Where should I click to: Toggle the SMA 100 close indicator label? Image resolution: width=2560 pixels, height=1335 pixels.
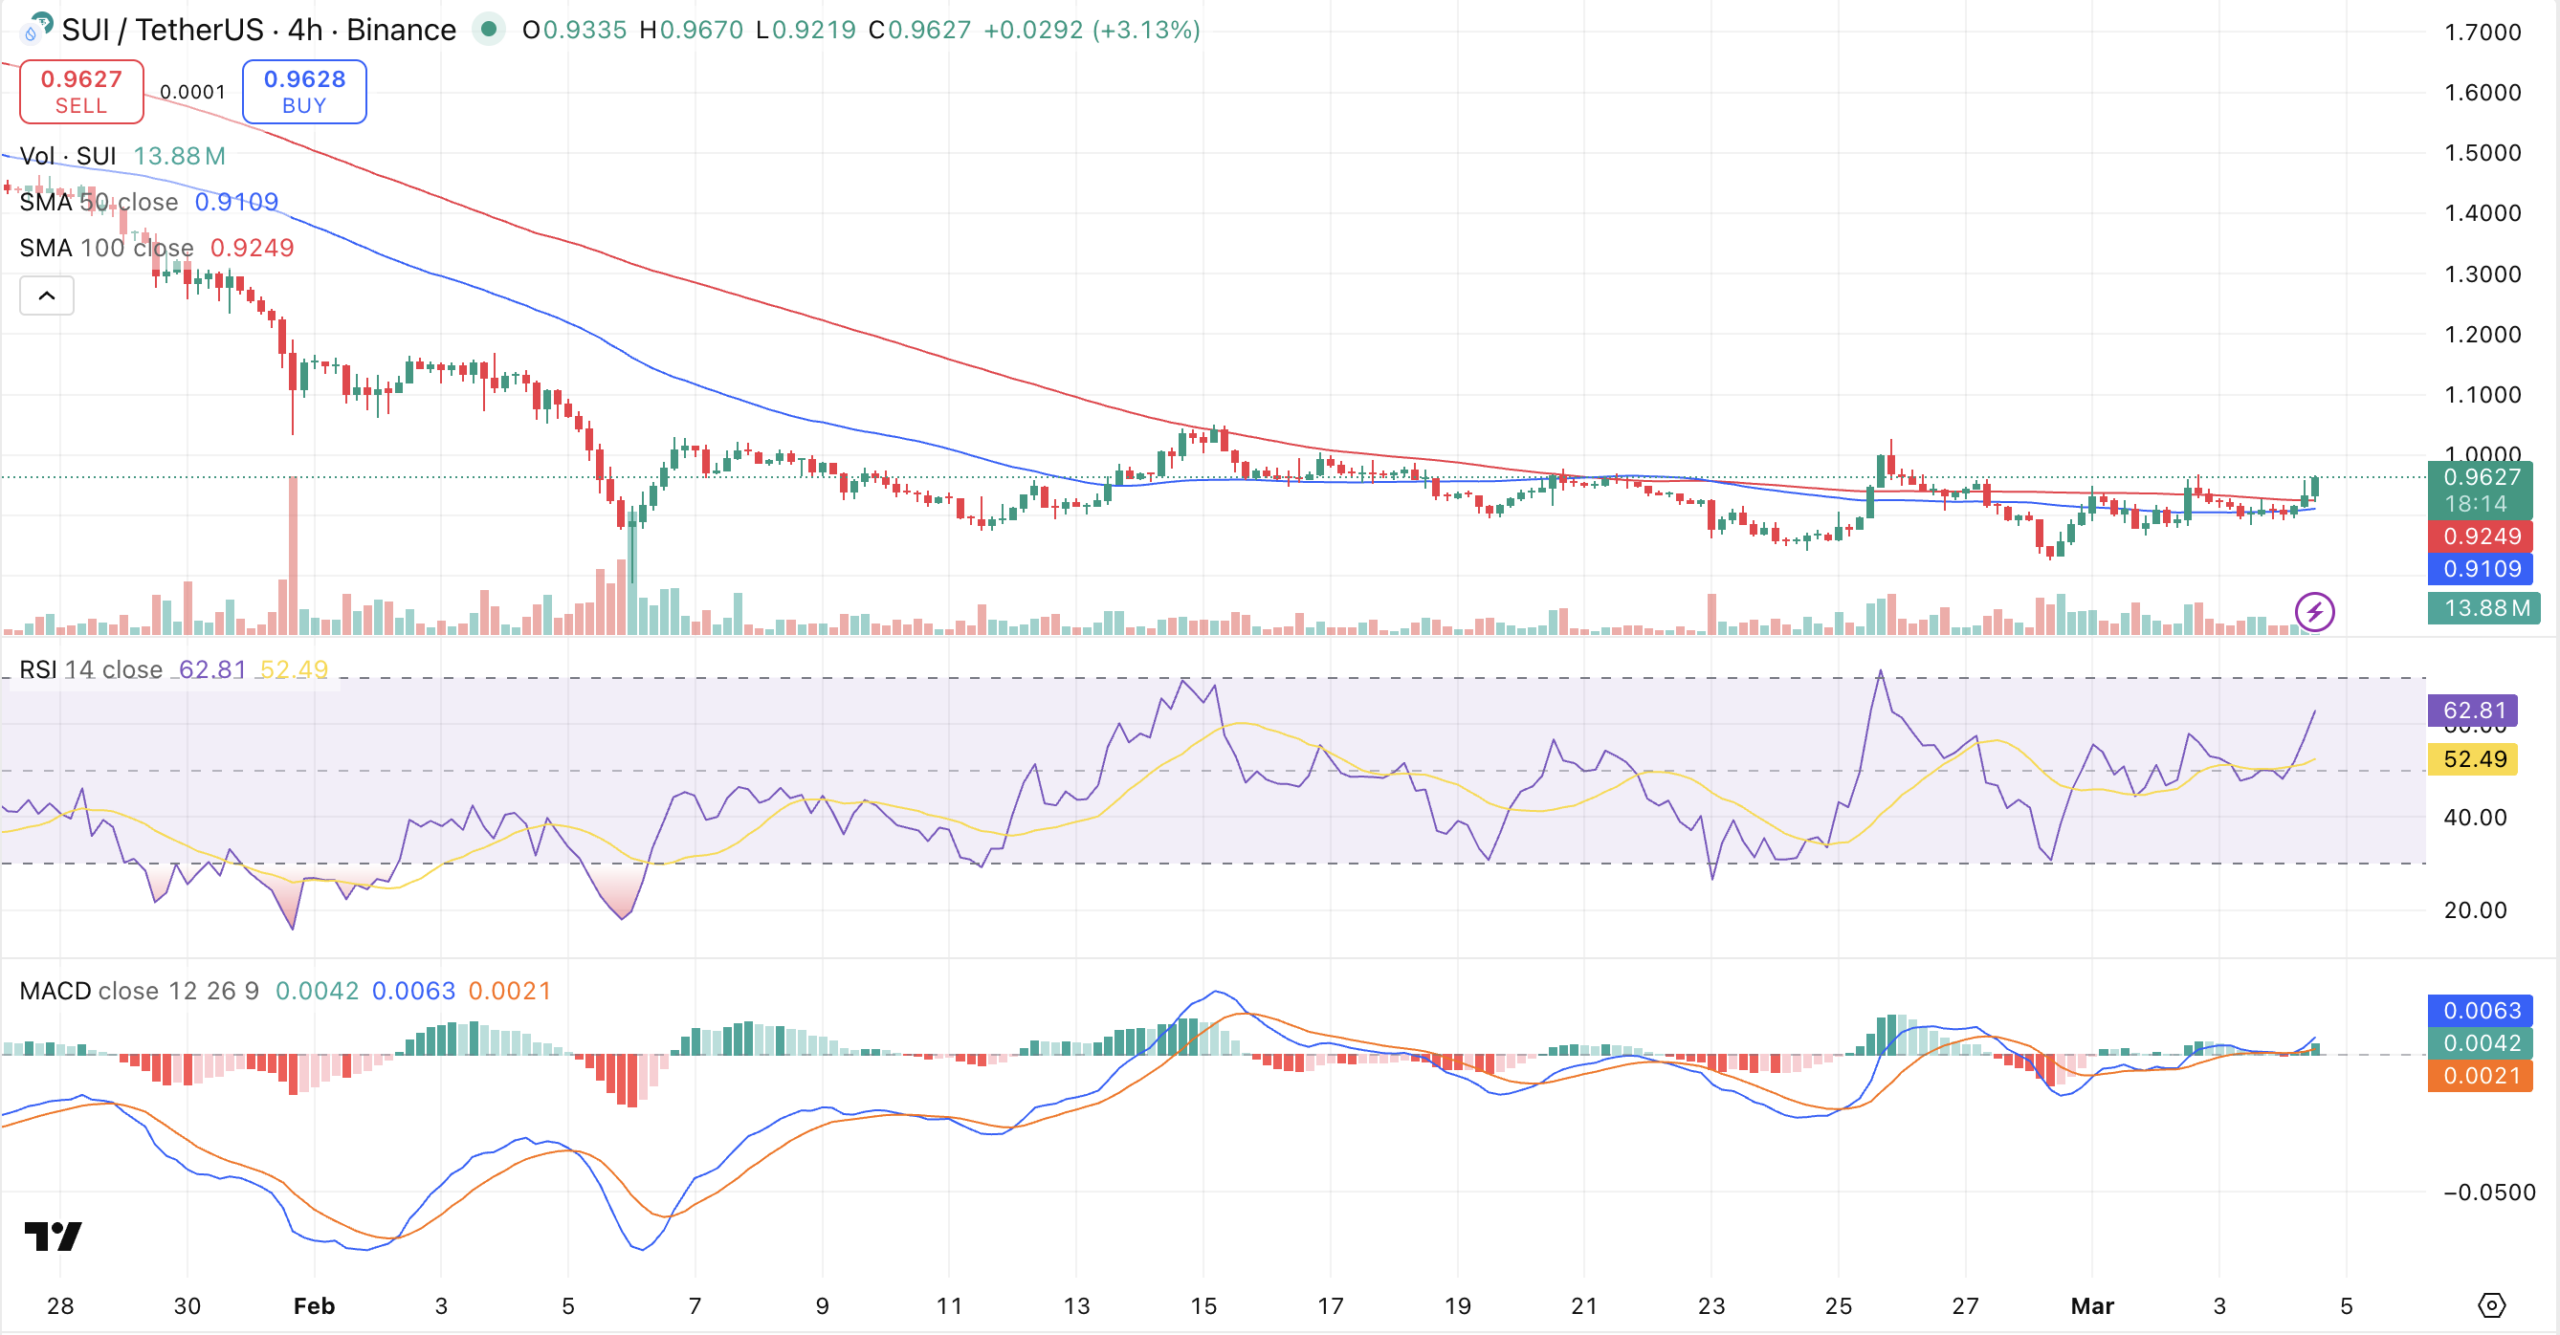point(107,248)
